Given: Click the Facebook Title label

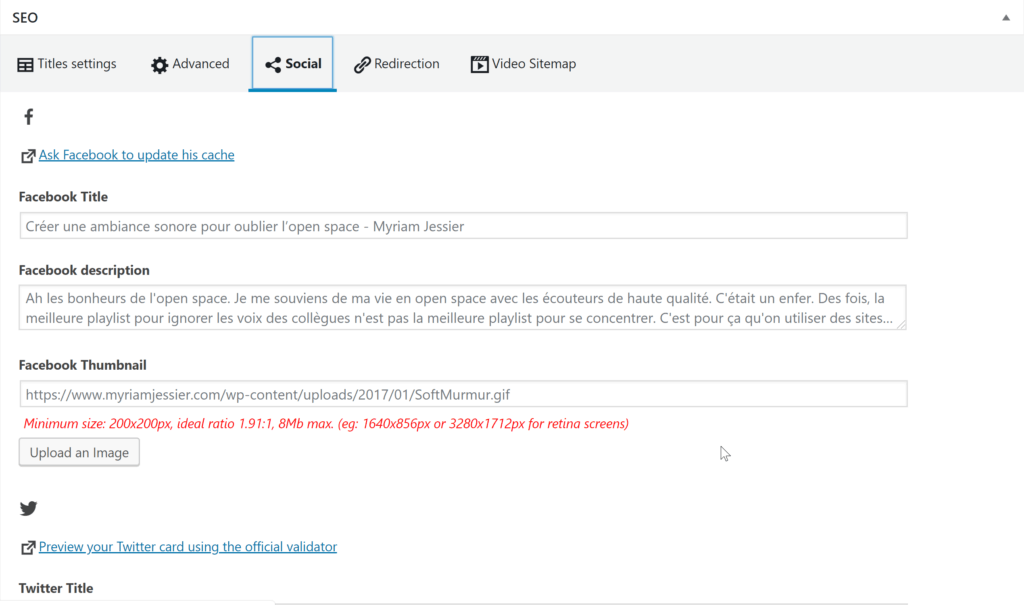Looking at the screenshot, I should (63, 197).
